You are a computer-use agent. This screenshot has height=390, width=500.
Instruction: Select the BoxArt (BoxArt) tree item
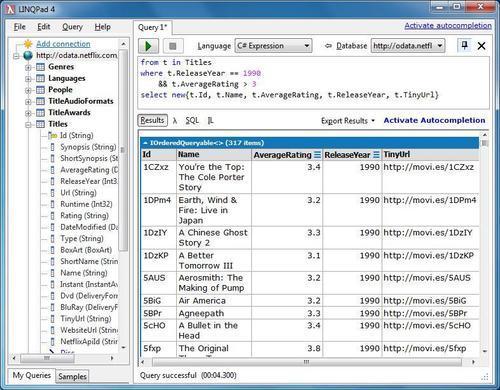click(86, 250)
